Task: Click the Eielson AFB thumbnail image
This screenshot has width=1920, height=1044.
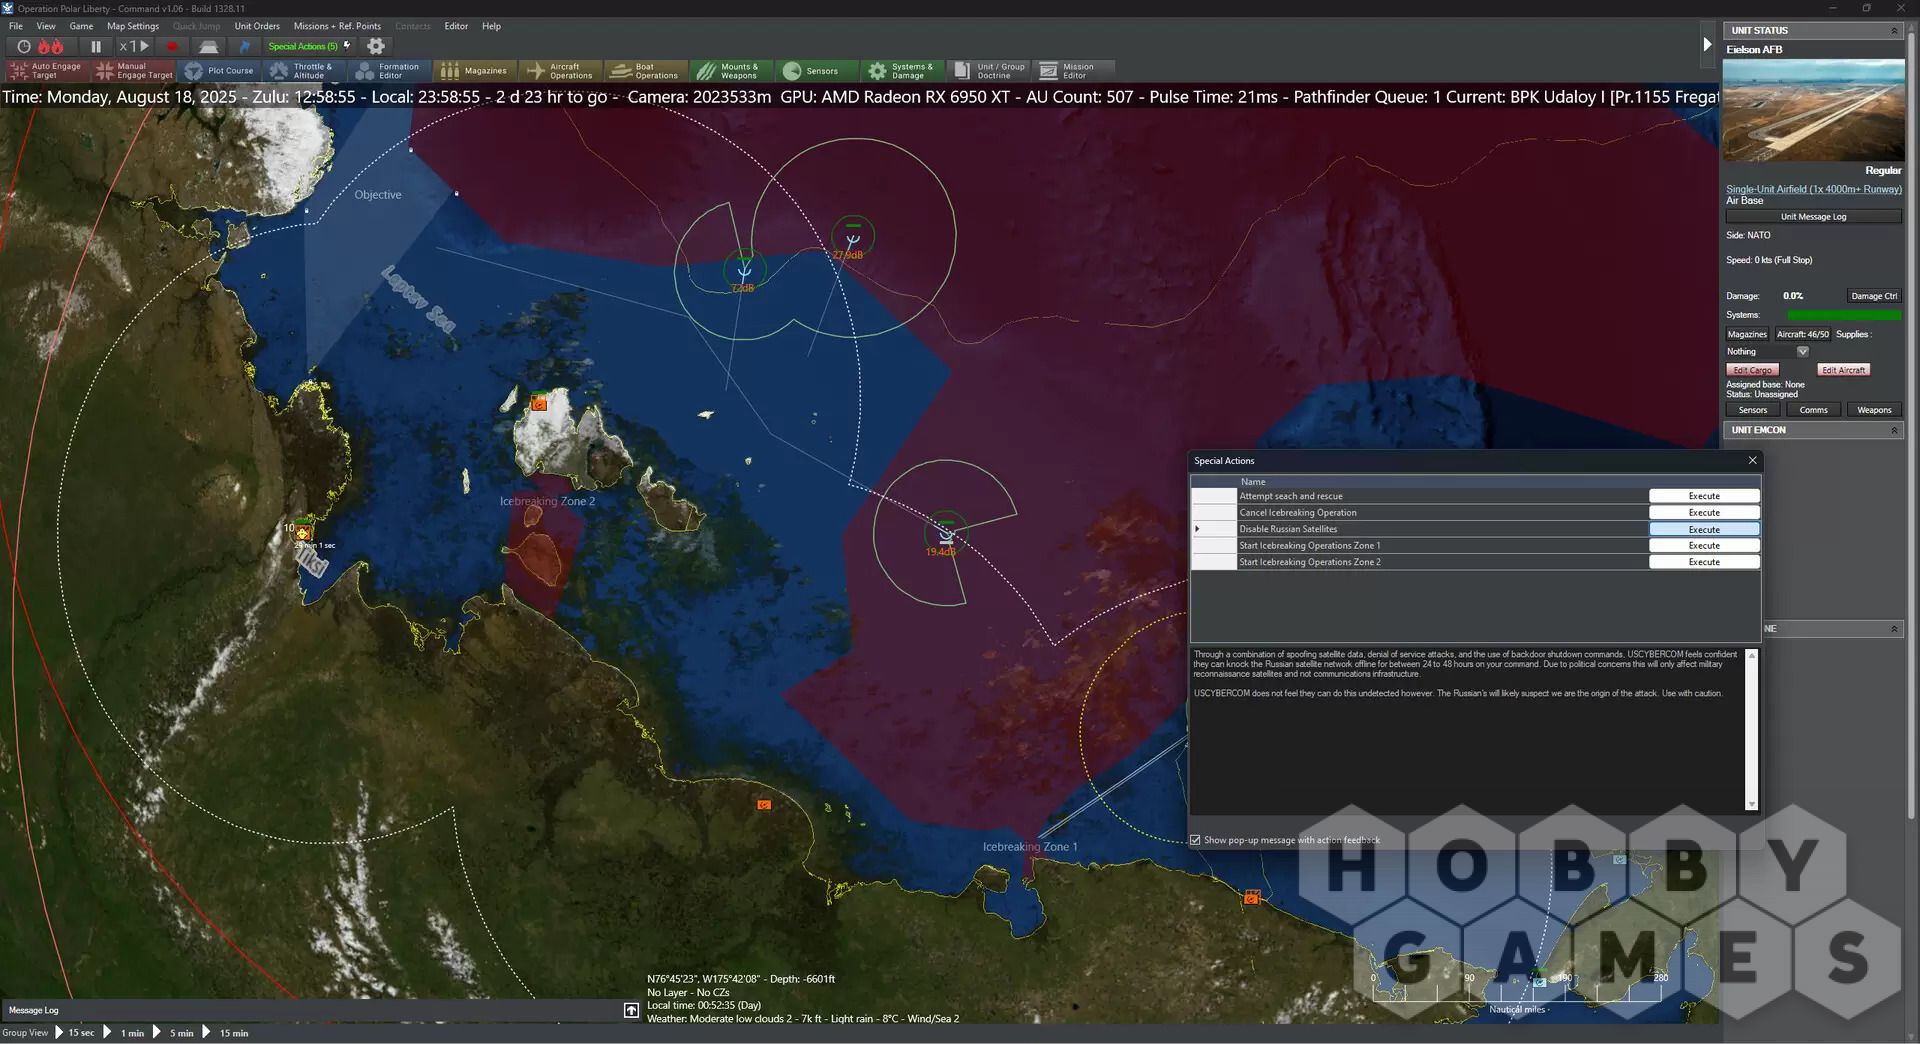Action: (x=1813, y=110)
